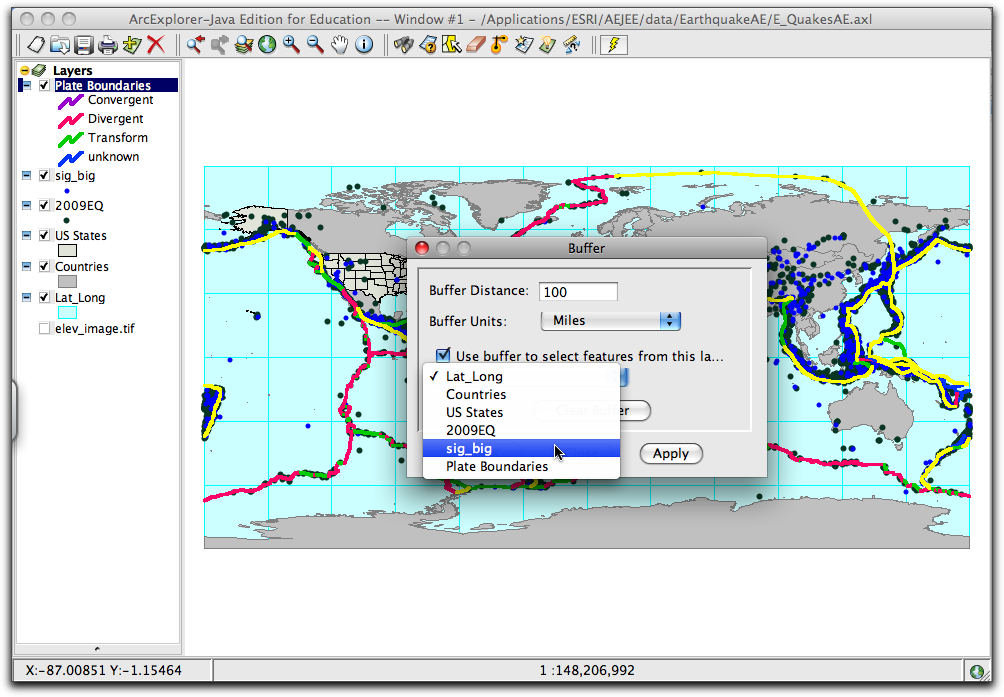Image resolution: width=1004 pixels, height=697 pixels.
Task: Click the map icon with sparkle
Action: click(x=524, y=45)
